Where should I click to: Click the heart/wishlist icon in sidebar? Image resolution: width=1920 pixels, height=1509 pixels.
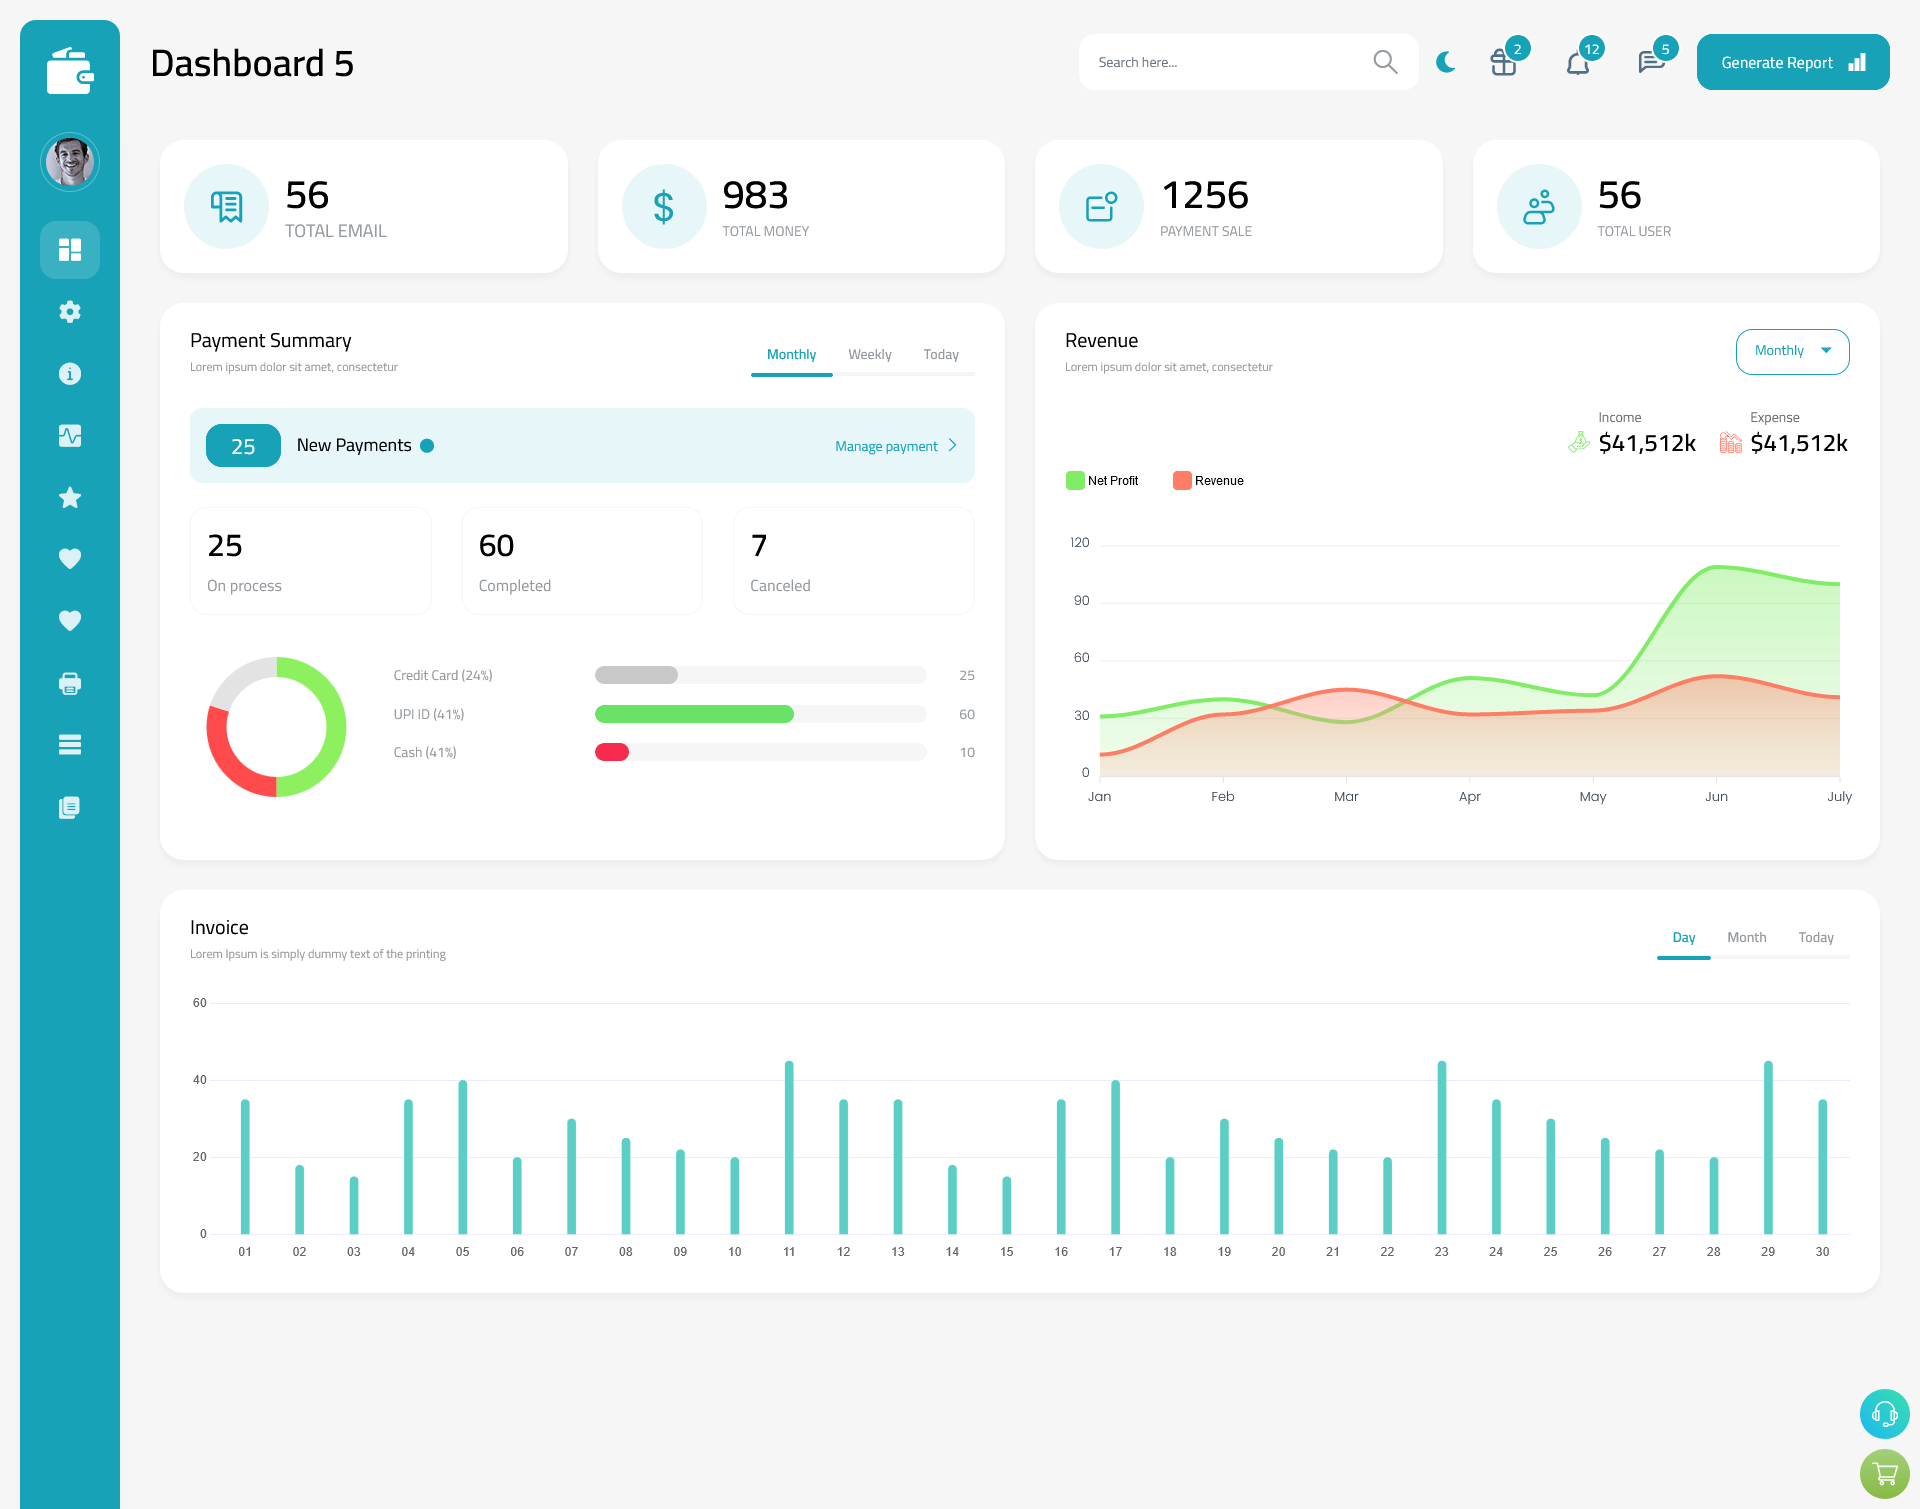tap(69, 558)
